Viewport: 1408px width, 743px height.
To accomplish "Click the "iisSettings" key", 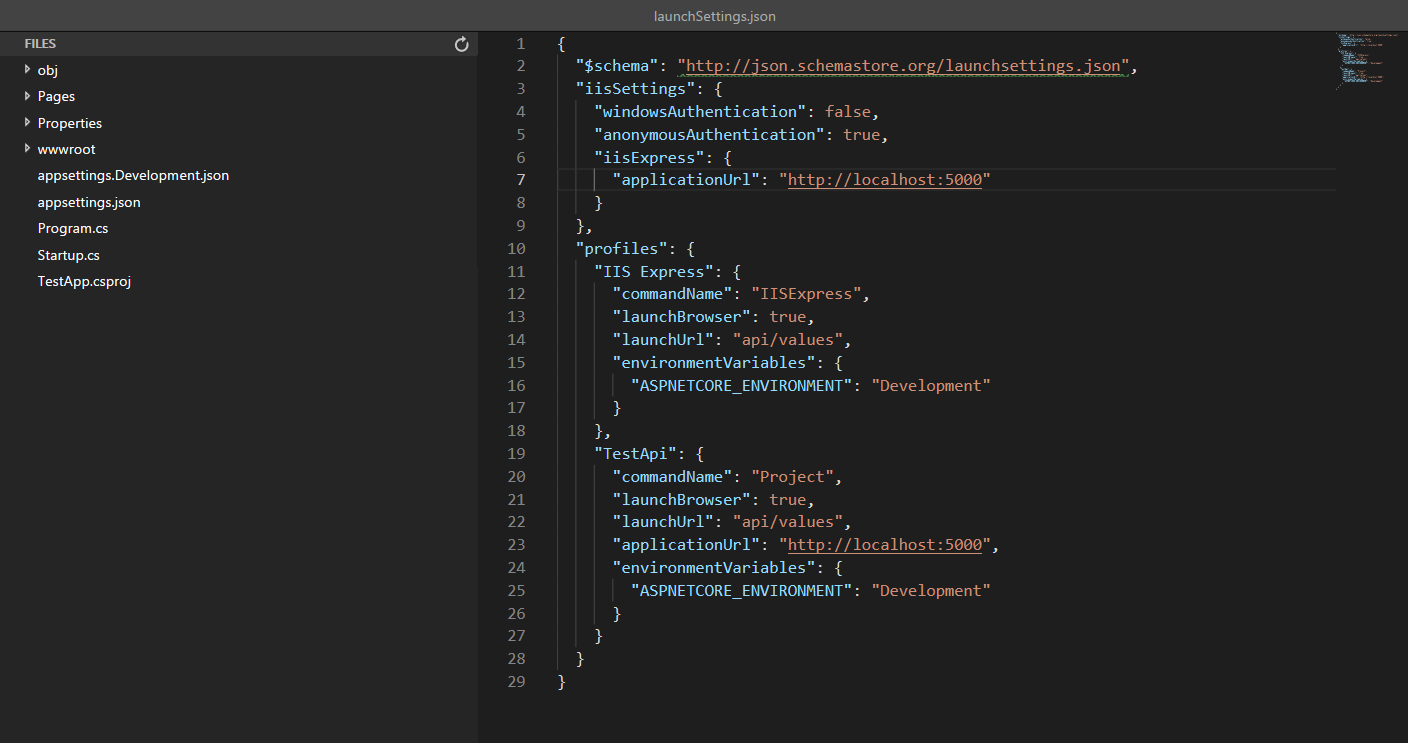I will (635, 89).
